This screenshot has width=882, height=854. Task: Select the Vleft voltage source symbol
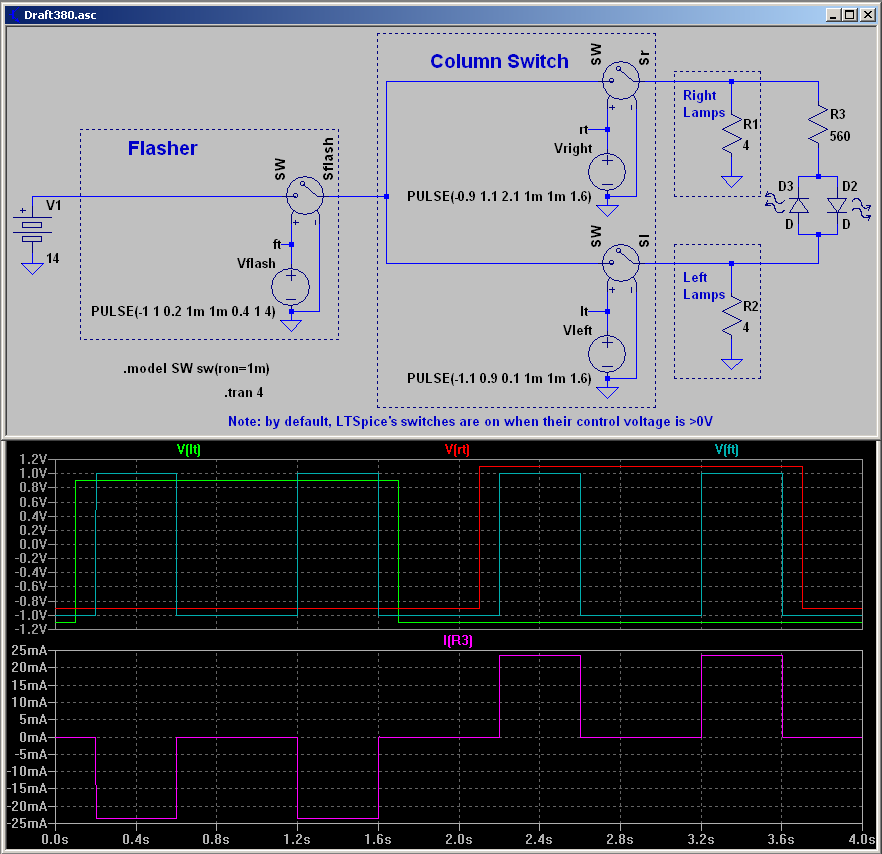click(x=607, y=354)
